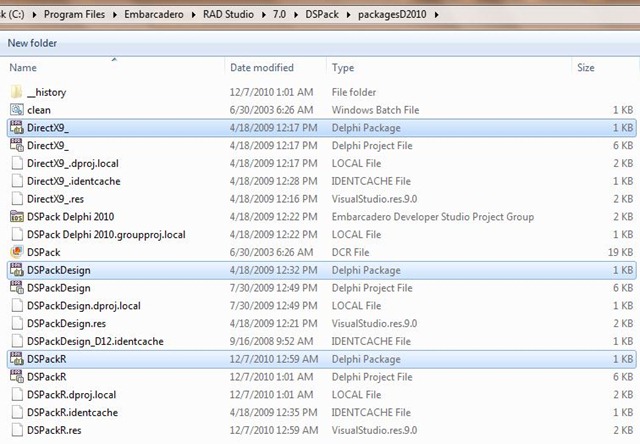This screenshot has width=640, height=444.
Task: Select DirectX9_ Delphi Project File icon
Action: [x=16, y=145]
